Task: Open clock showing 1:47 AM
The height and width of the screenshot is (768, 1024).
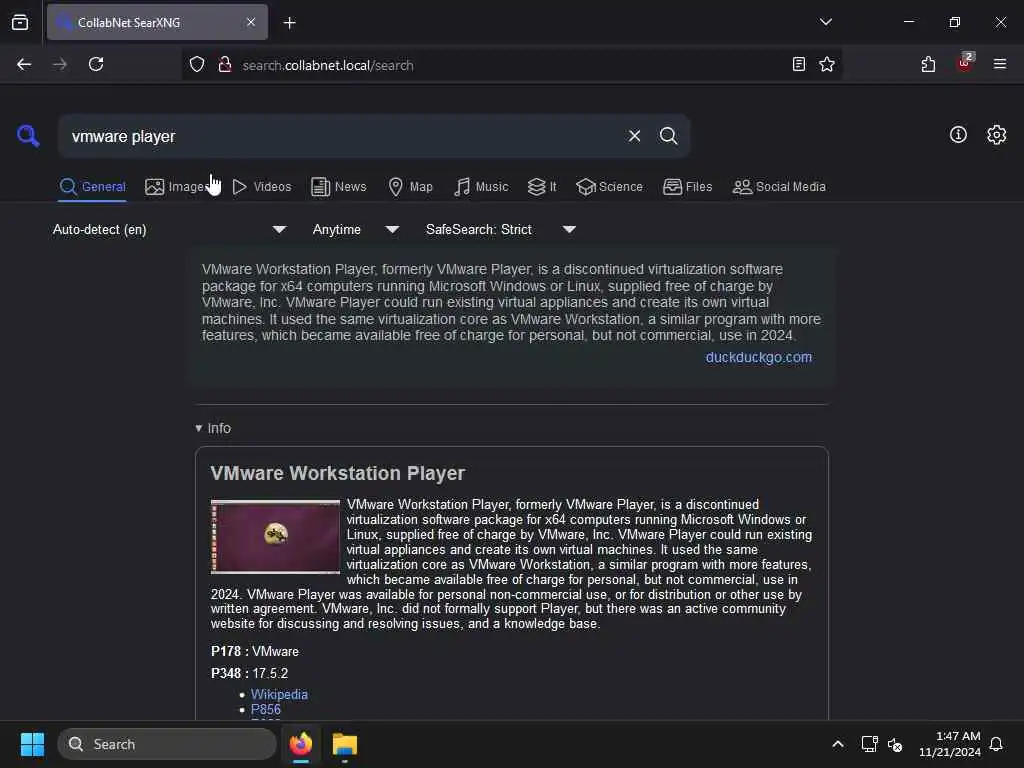Action: tap(950, 744)
